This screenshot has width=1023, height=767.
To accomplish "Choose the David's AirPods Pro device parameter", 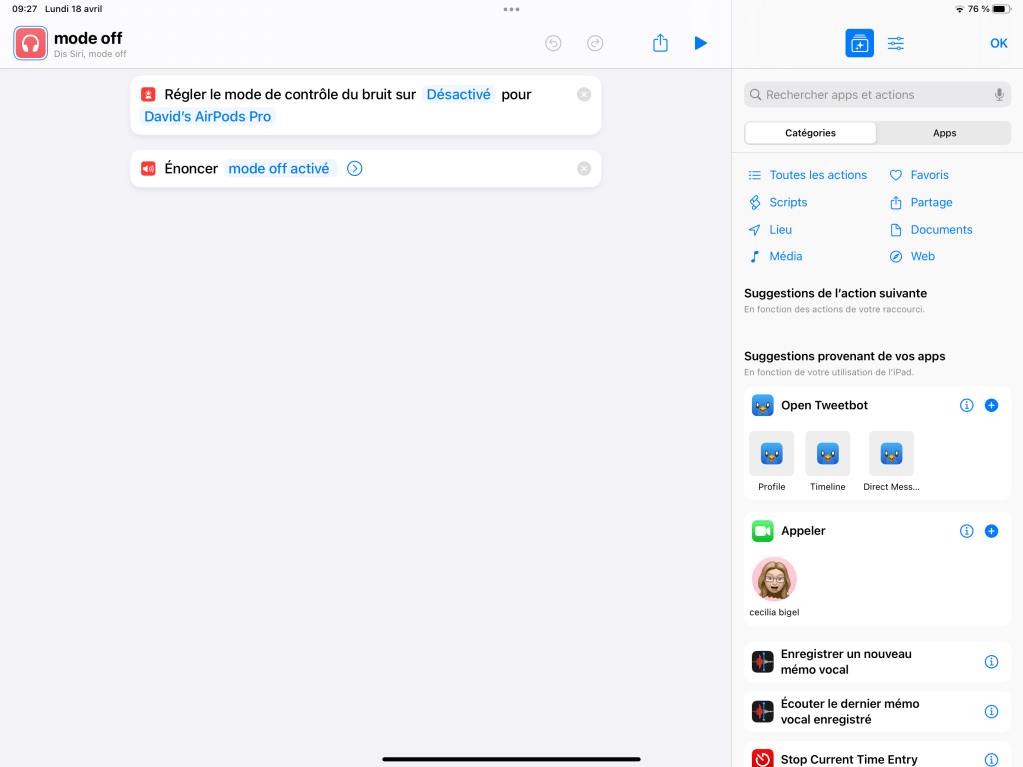I will pos(208,117).
